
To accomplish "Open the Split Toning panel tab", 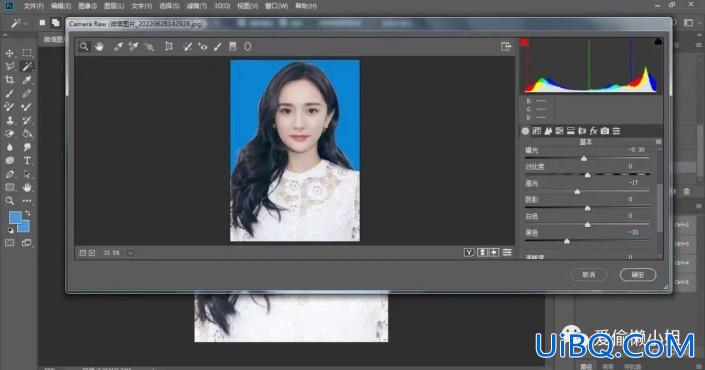I will coord(571,131).
